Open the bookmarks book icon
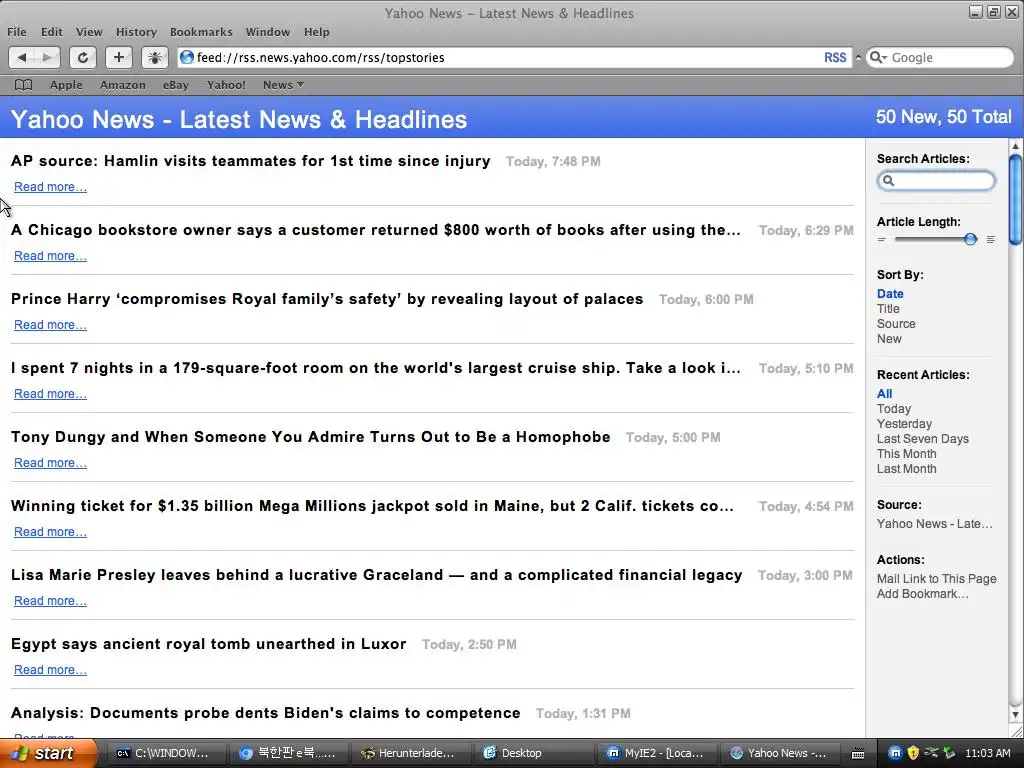Viewport: 1024px width, 768px height. (x=24, y=85)
